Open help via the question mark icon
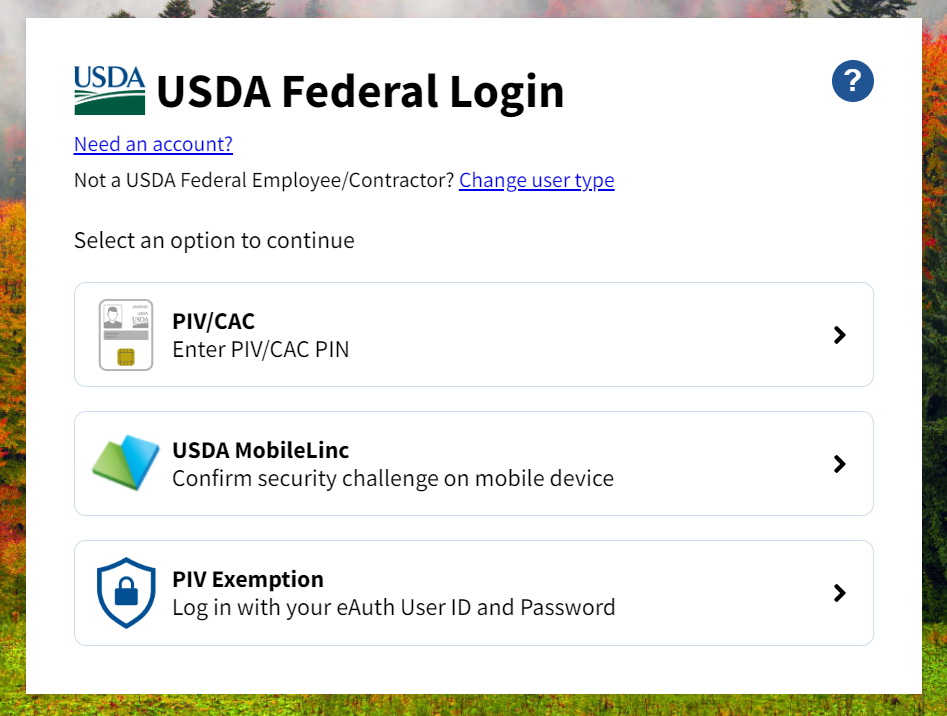This screenshot has height=716, width=947. (853, 81)
